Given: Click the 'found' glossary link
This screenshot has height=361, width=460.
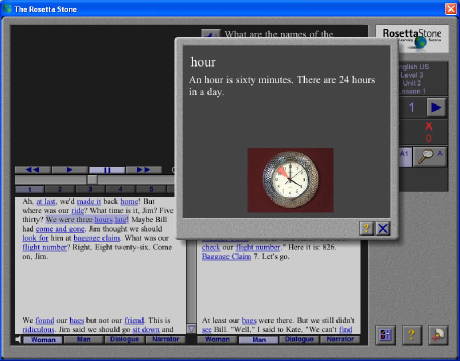Looking at the screenshot, I should click(x=45, y=320).
